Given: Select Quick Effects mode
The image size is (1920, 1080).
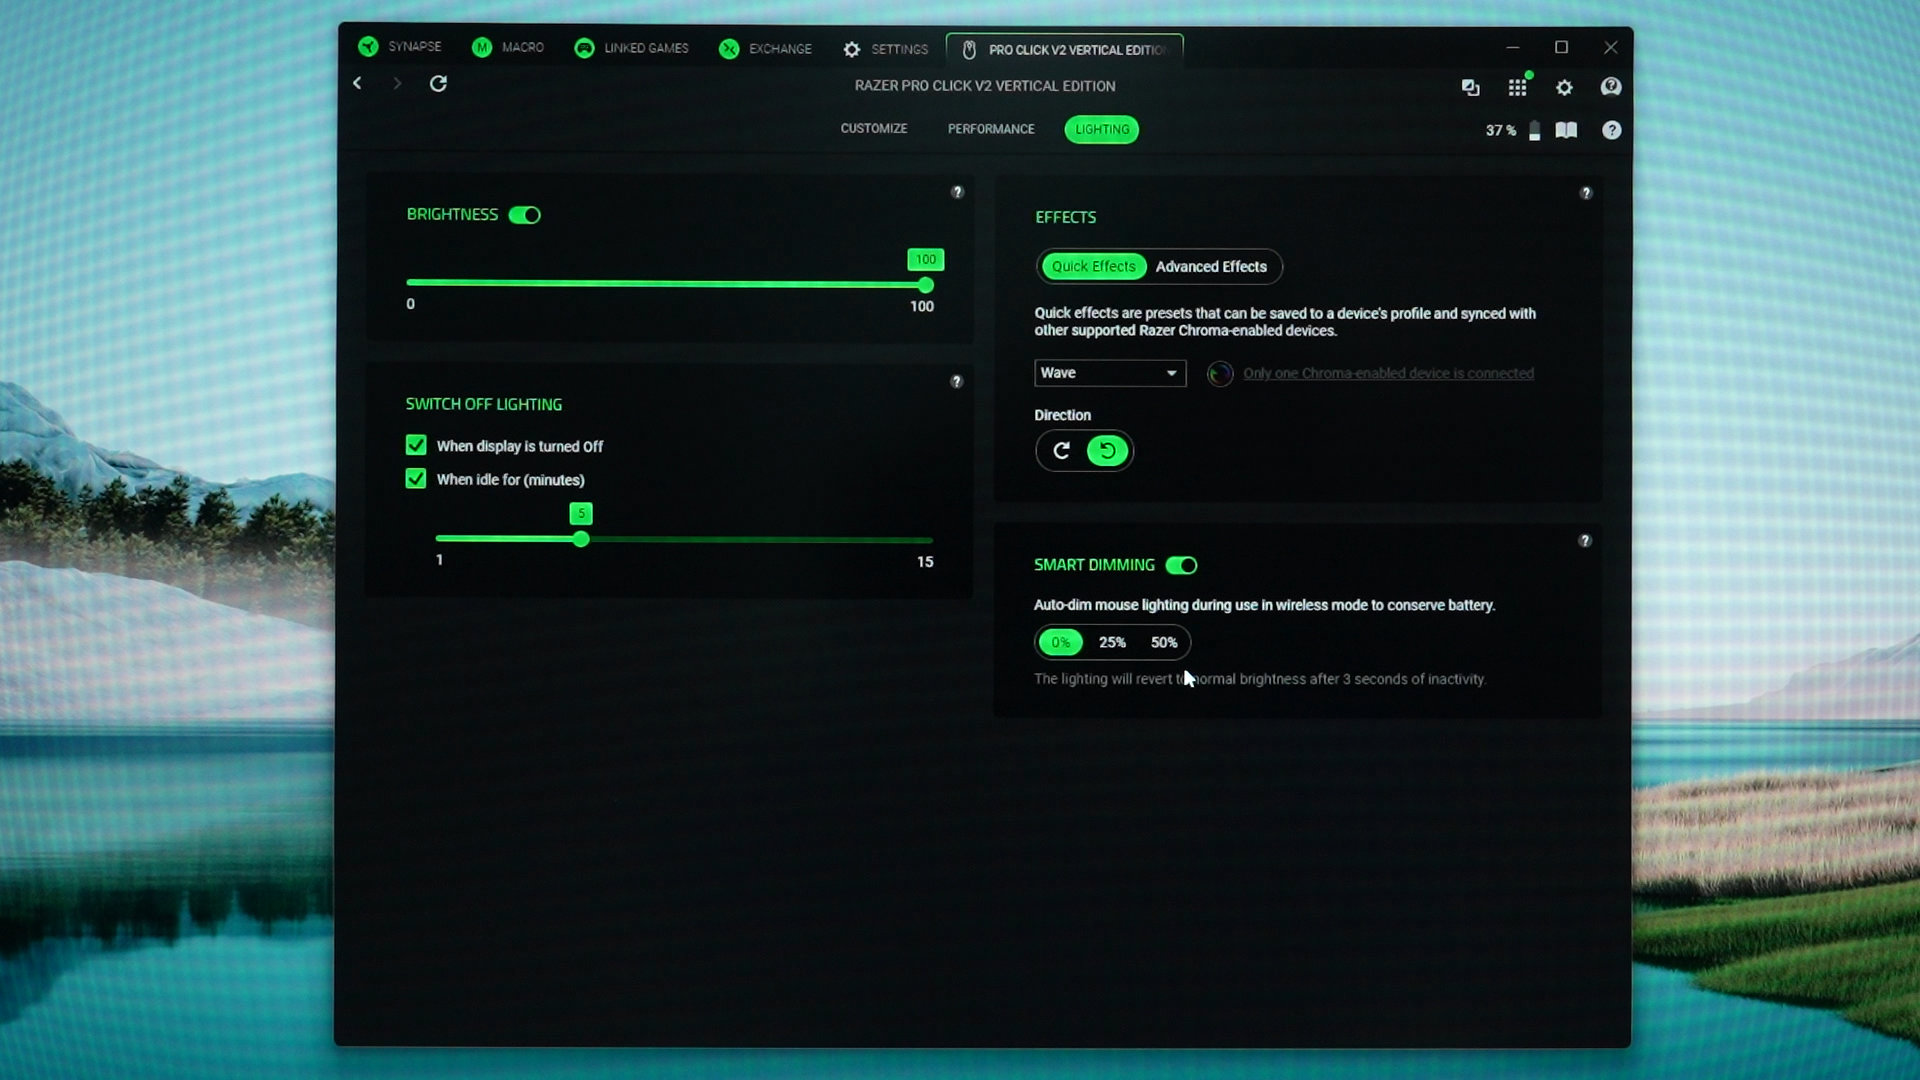Looking at the screenshot, I should tap(1093, 267).
